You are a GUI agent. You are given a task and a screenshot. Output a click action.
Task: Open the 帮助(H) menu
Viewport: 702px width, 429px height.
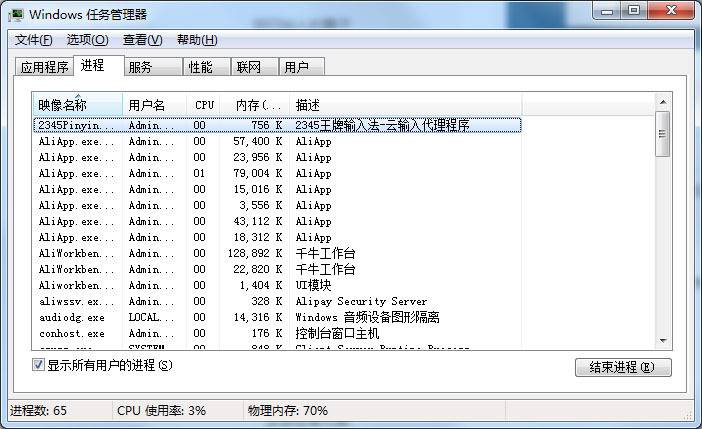click(197, 40)
